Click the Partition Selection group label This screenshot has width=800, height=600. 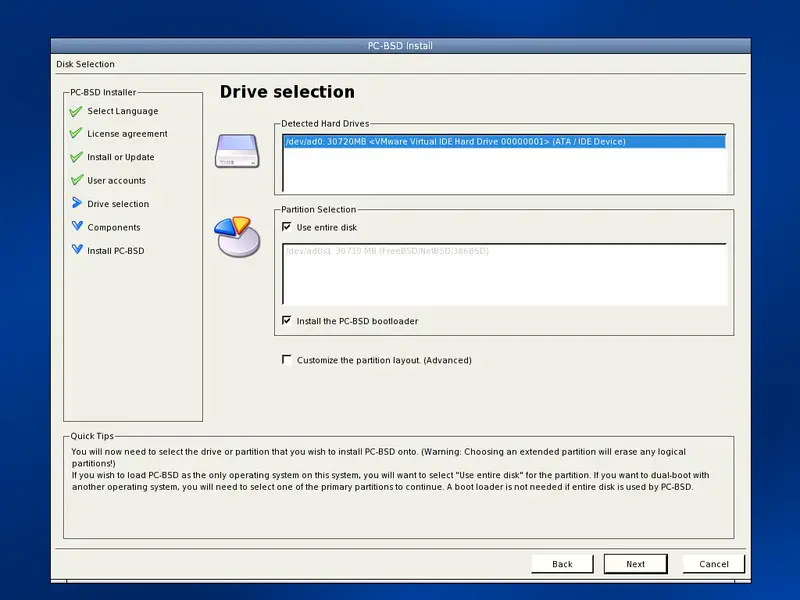pos(318,209)
